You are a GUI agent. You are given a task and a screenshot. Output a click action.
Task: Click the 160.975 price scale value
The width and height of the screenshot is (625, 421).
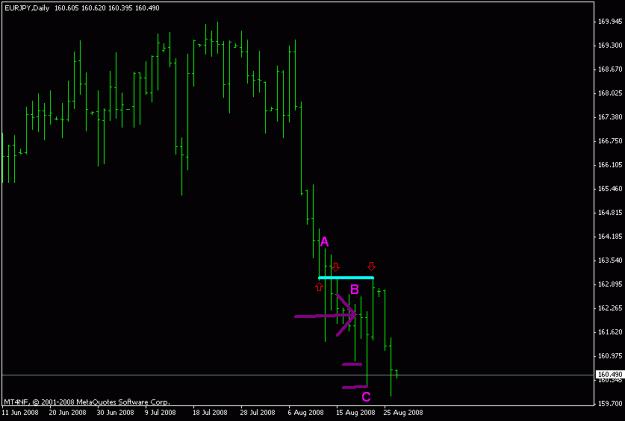pyautogui.click(x=610, y=356)
